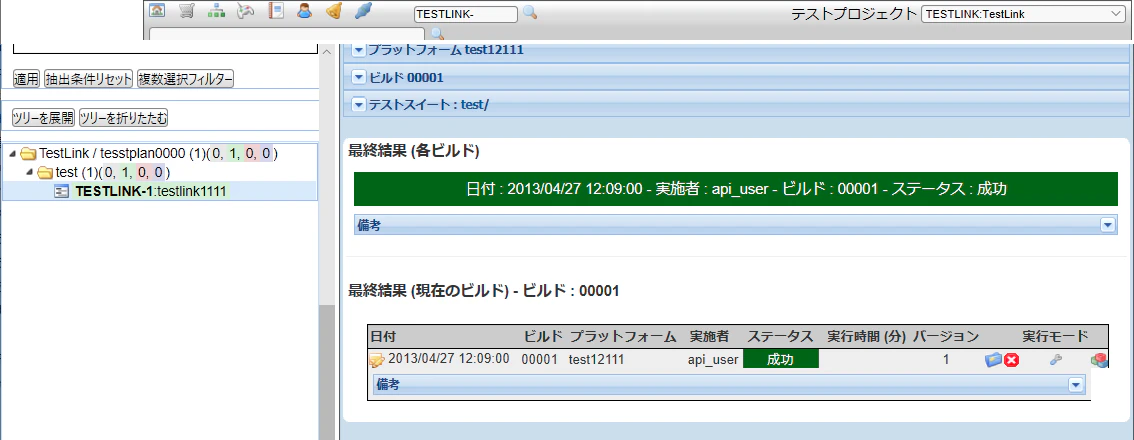Click the test case icon before TESTLINK-1
1134x440 pixels.
click(x=62, y=191)
